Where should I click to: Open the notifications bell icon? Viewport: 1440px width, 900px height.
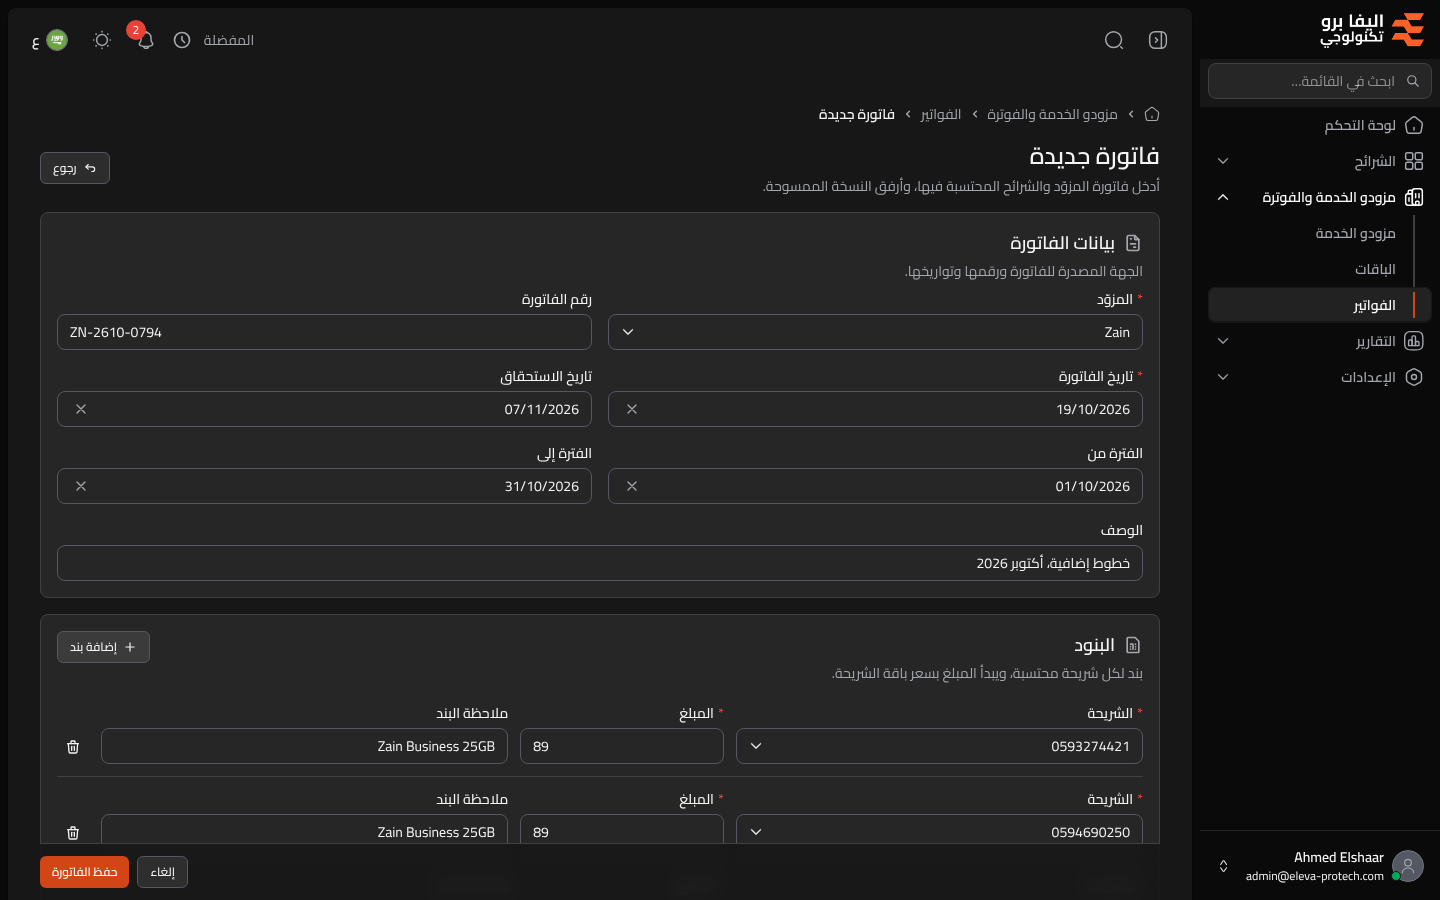[145, 40]
